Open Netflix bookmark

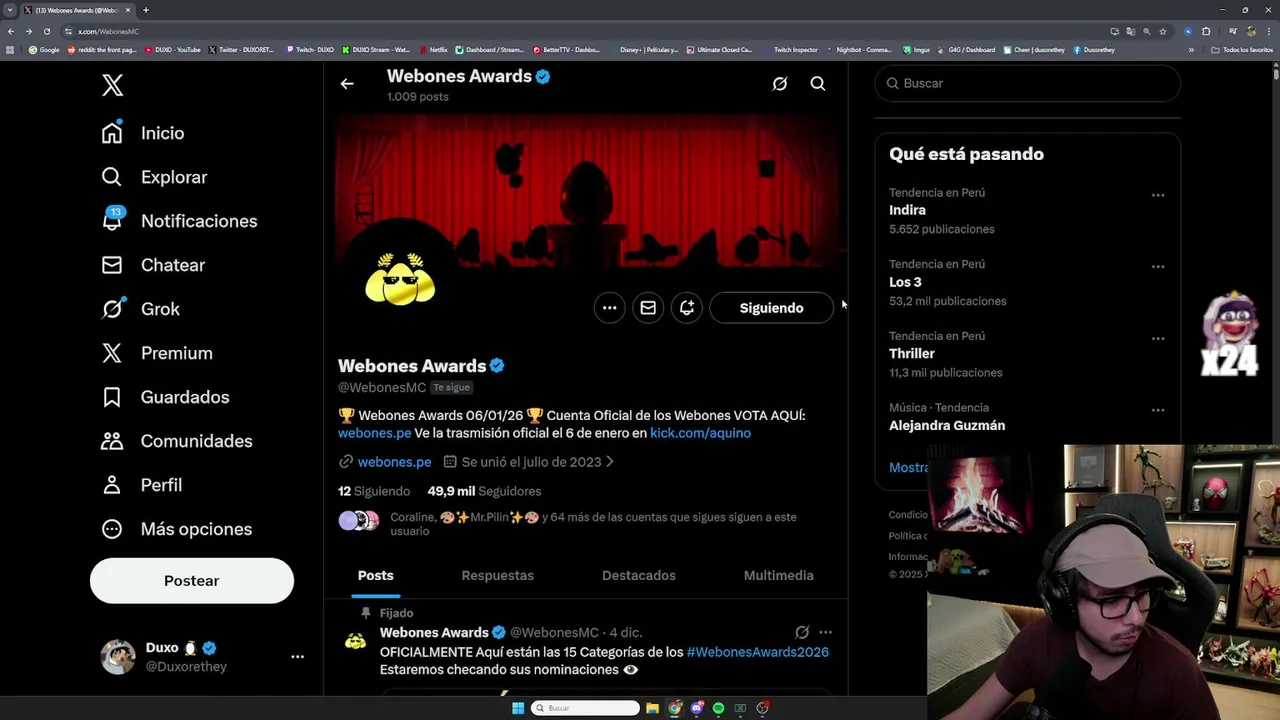(434, 49)
